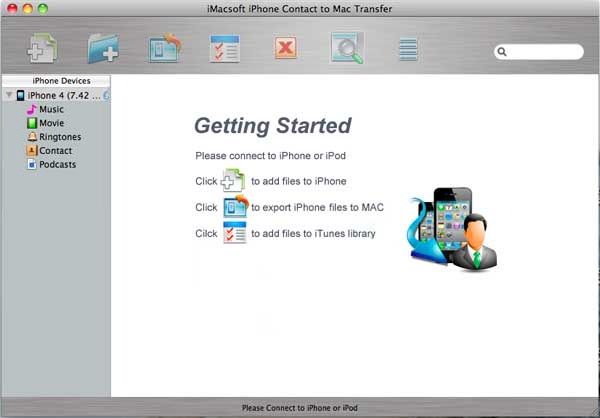
Task: Click 'Please connect to iPhone or iPod' text
Action: 271,156
